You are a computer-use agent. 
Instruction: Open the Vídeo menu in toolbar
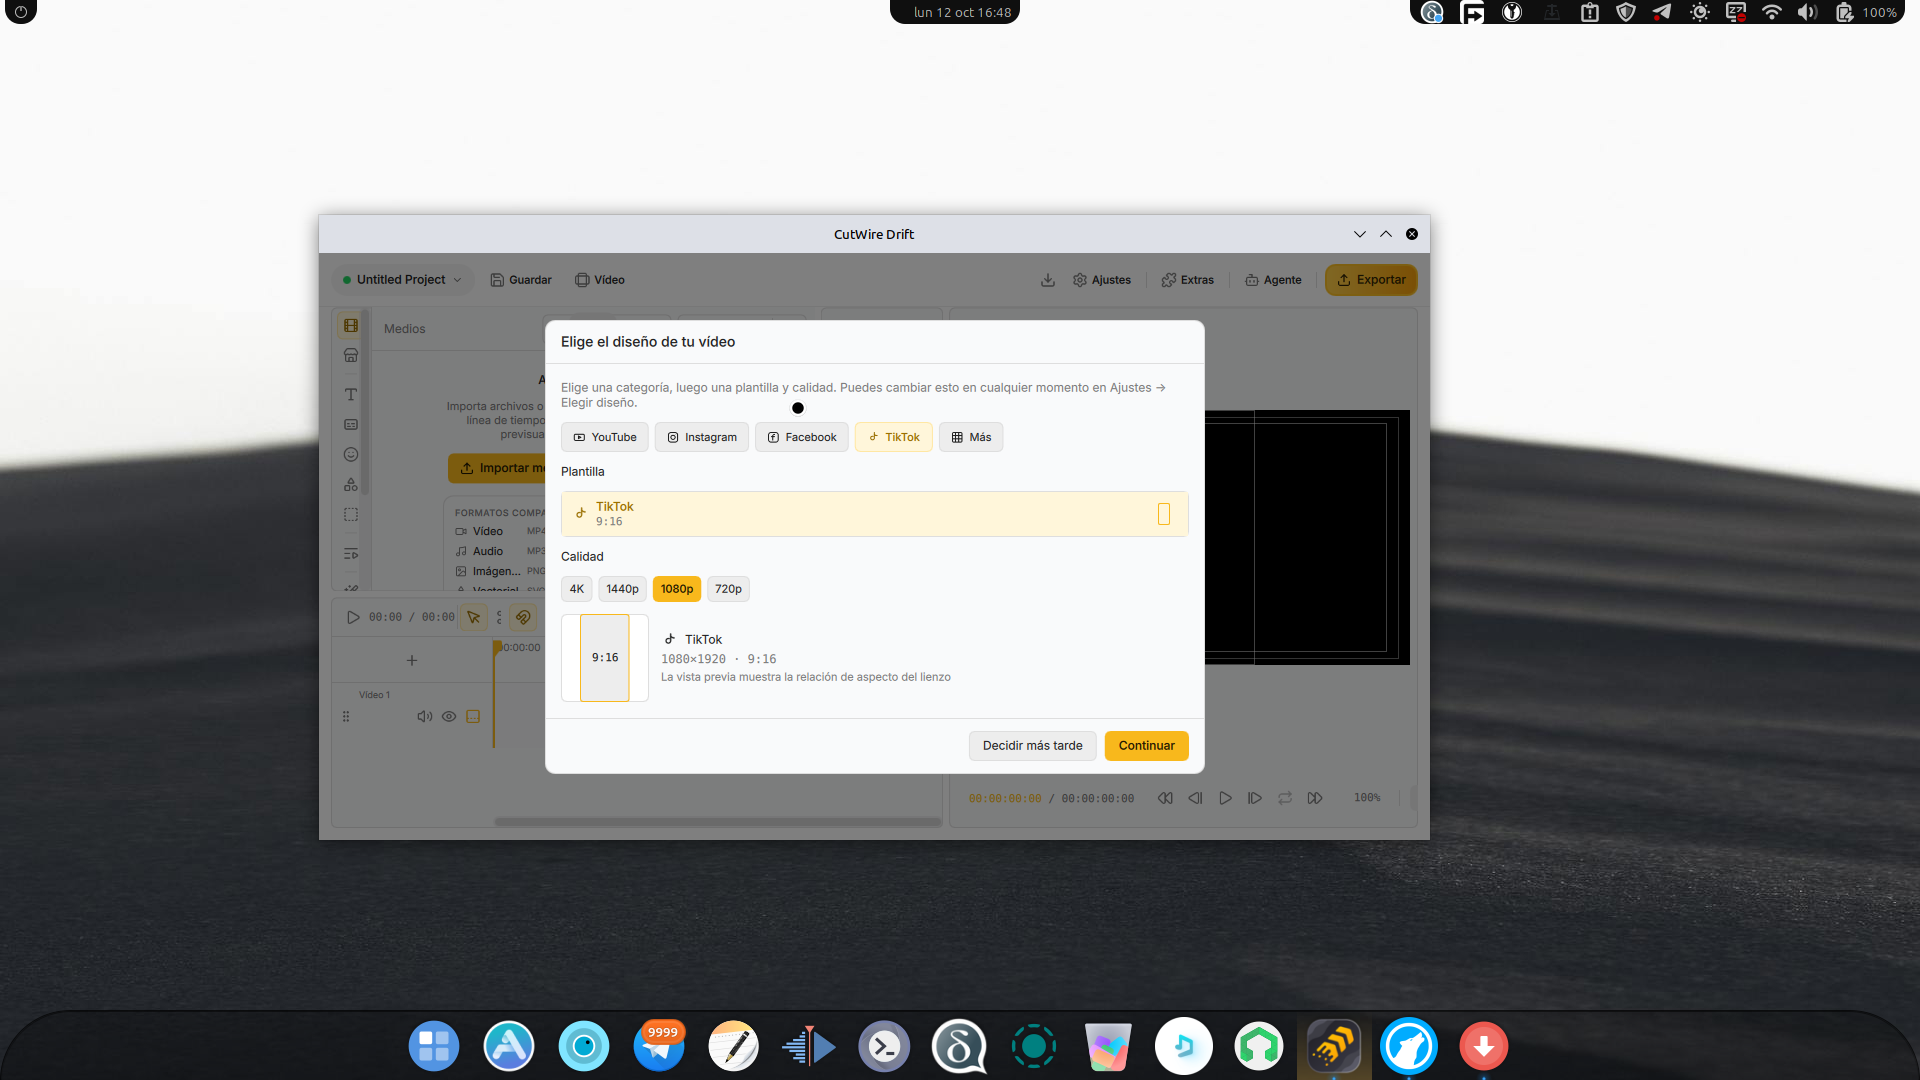pyautogui.click(x=600, y=280)
